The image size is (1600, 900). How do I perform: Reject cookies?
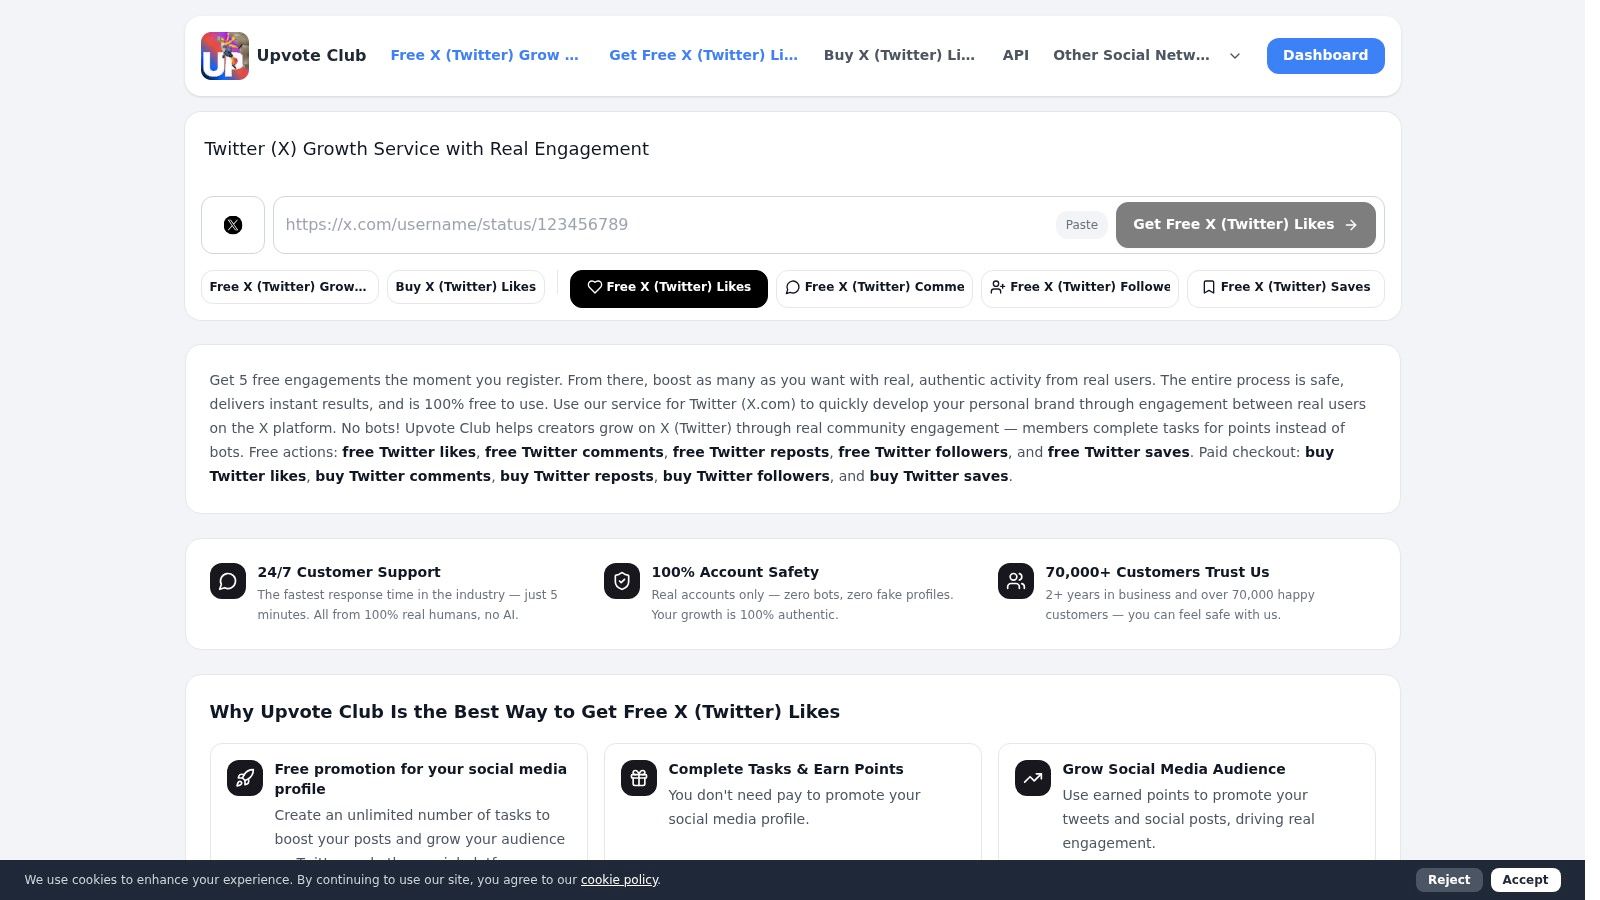[x=1449, y=880]
